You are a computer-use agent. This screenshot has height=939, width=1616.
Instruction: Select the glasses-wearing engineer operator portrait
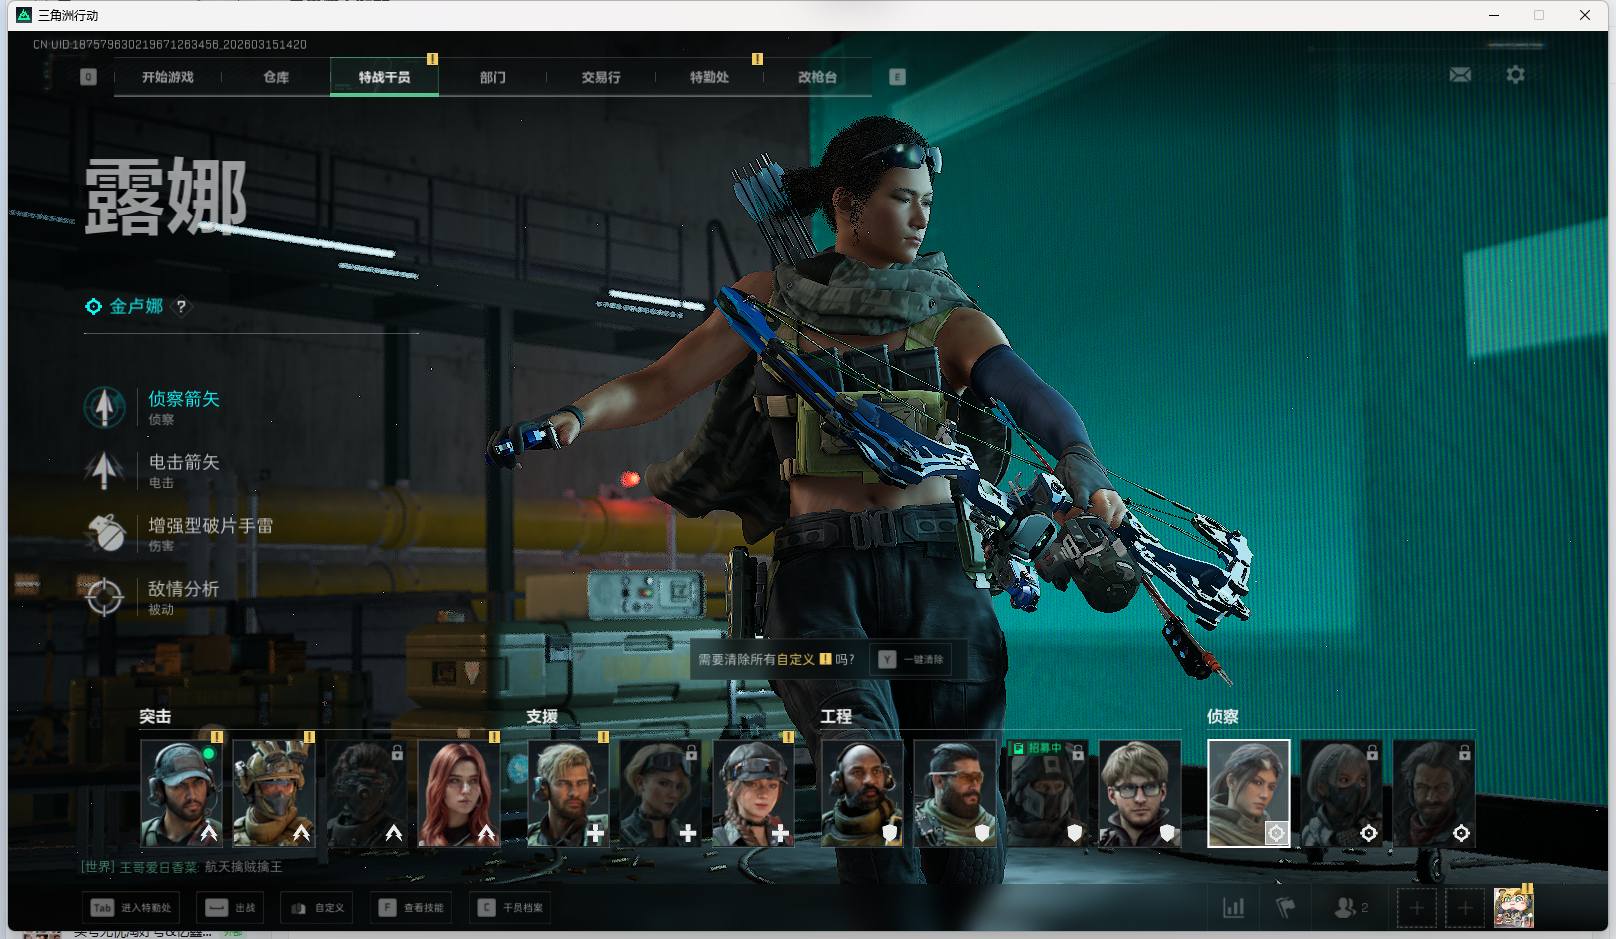[x=1140, y=794]
